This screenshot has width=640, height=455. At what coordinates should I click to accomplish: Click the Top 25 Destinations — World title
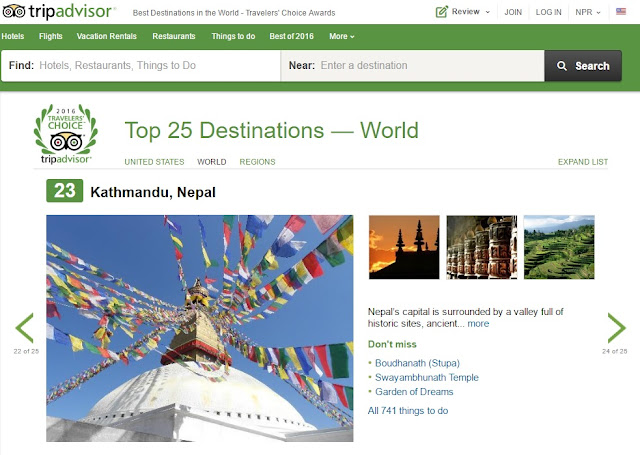271,131
